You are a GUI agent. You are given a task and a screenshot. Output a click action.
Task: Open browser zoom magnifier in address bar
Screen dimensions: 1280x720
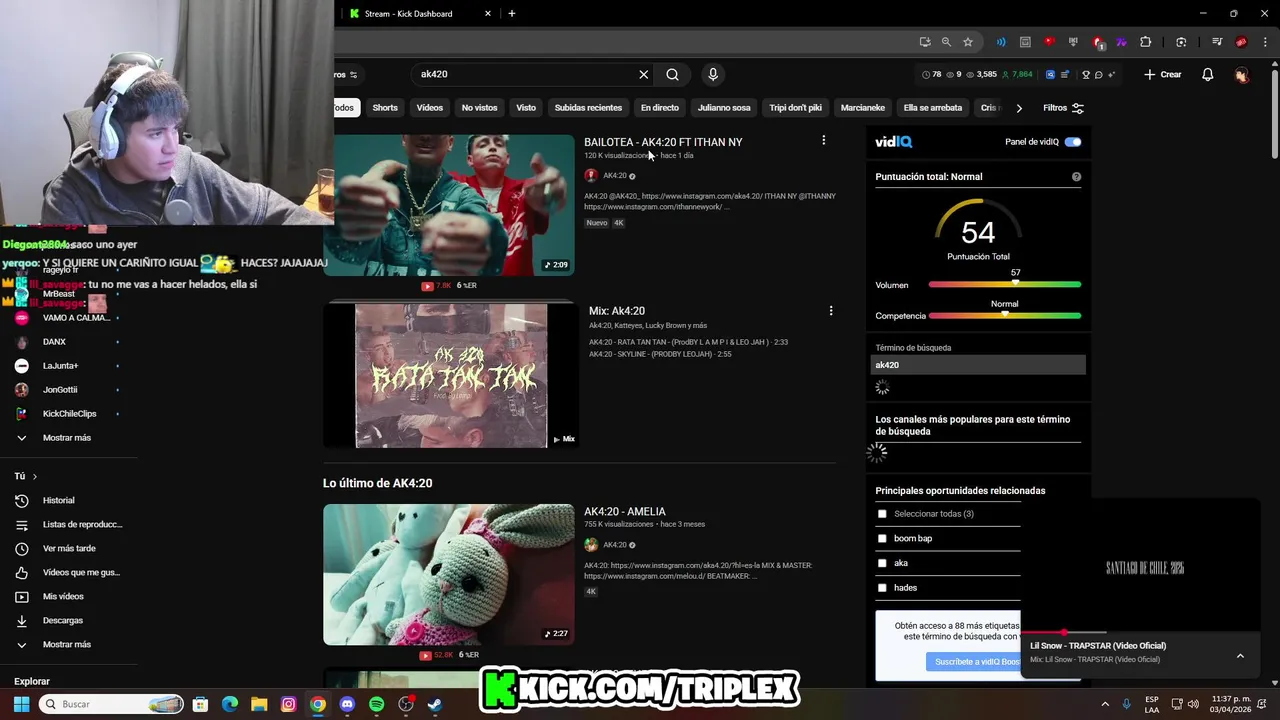(x=946, y=42)
